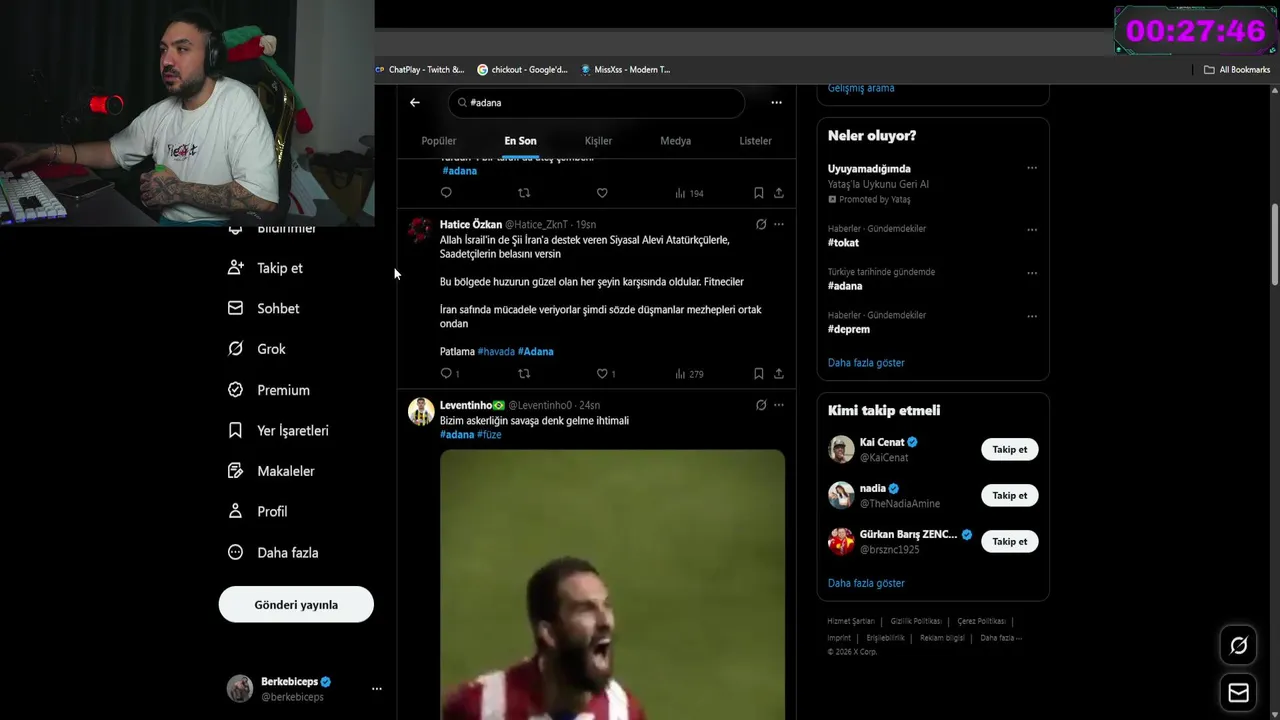
Task: View analytics showing 279 views
Action: click(689, 373)
